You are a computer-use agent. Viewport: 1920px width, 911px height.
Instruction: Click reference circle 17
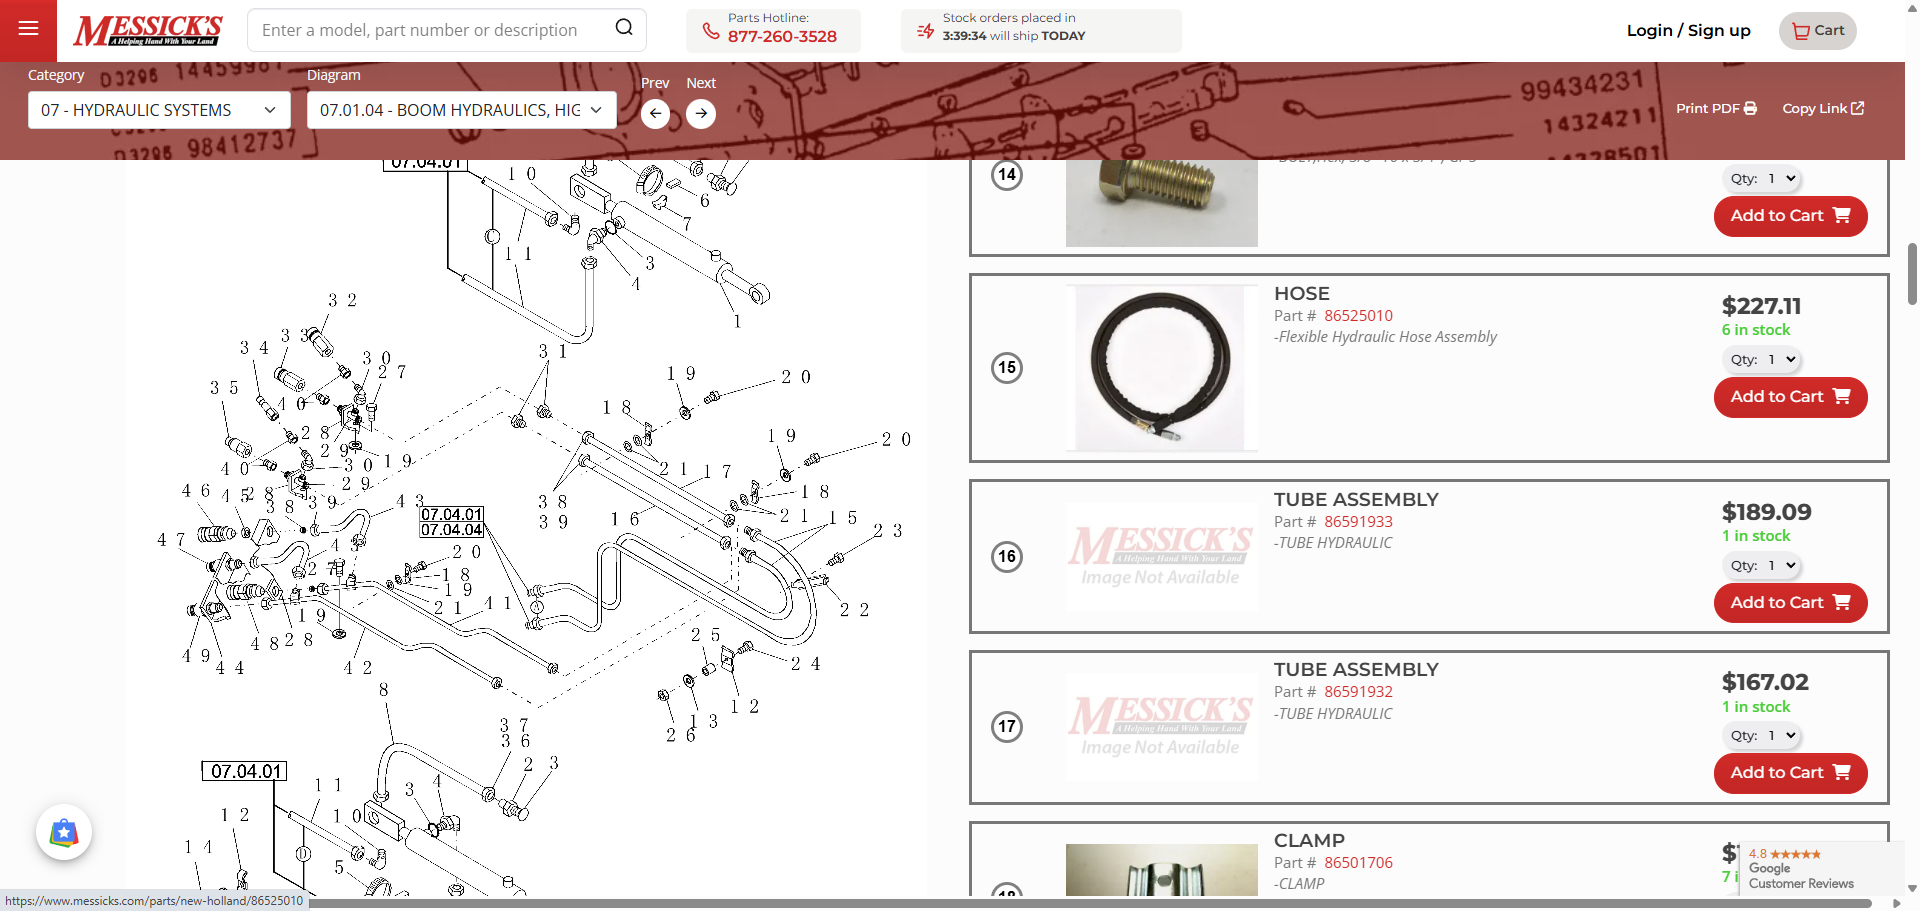[x=1007, y=726]
